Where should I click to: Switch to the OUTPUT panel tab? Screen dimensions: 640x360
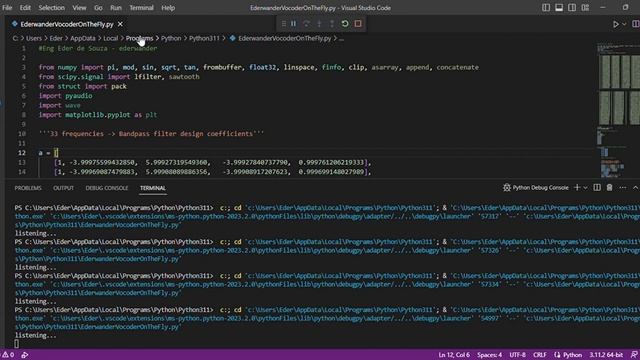pyautogui.click(x=63, y=188)
